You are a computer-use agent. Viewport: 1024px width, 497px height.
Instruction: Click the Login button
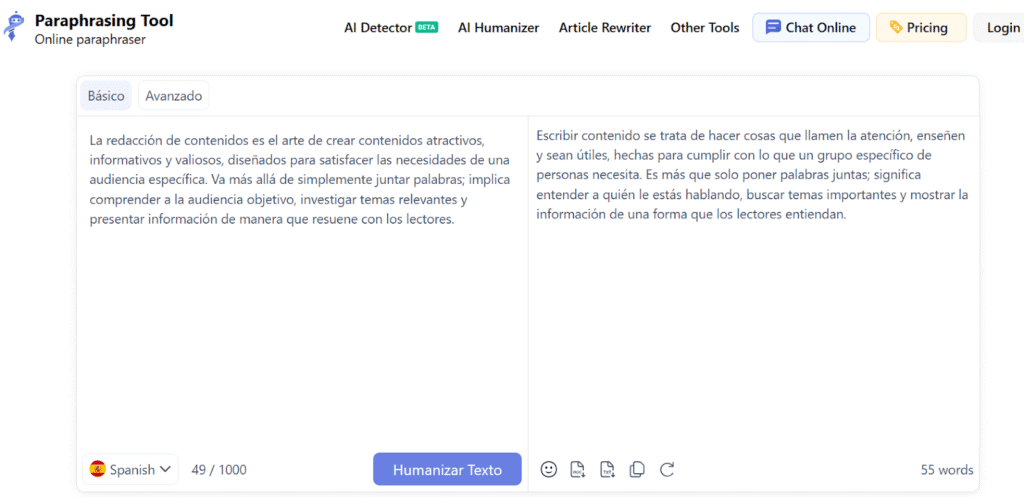pyautogui.click(x=1002, y=28)
